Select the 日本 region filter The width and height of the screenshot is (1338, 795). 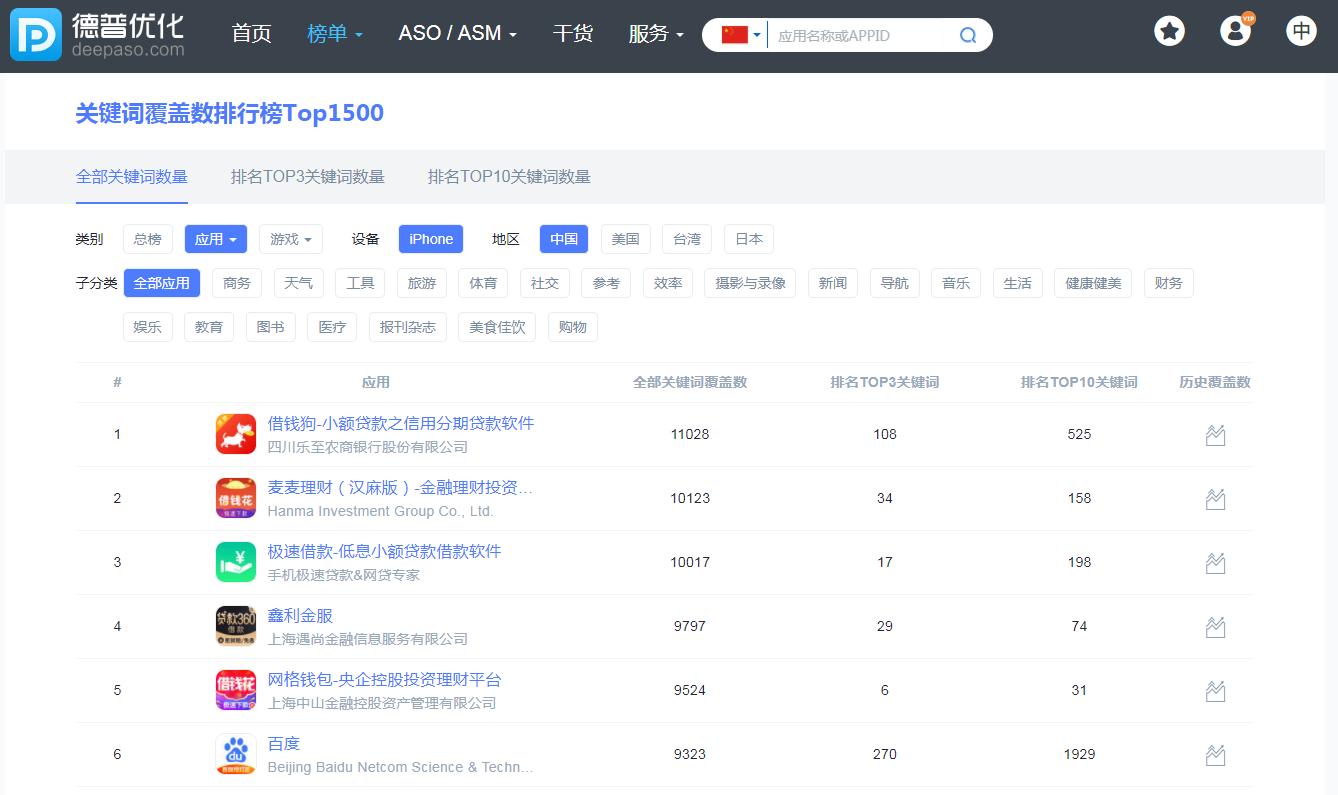tap(749, 239)
